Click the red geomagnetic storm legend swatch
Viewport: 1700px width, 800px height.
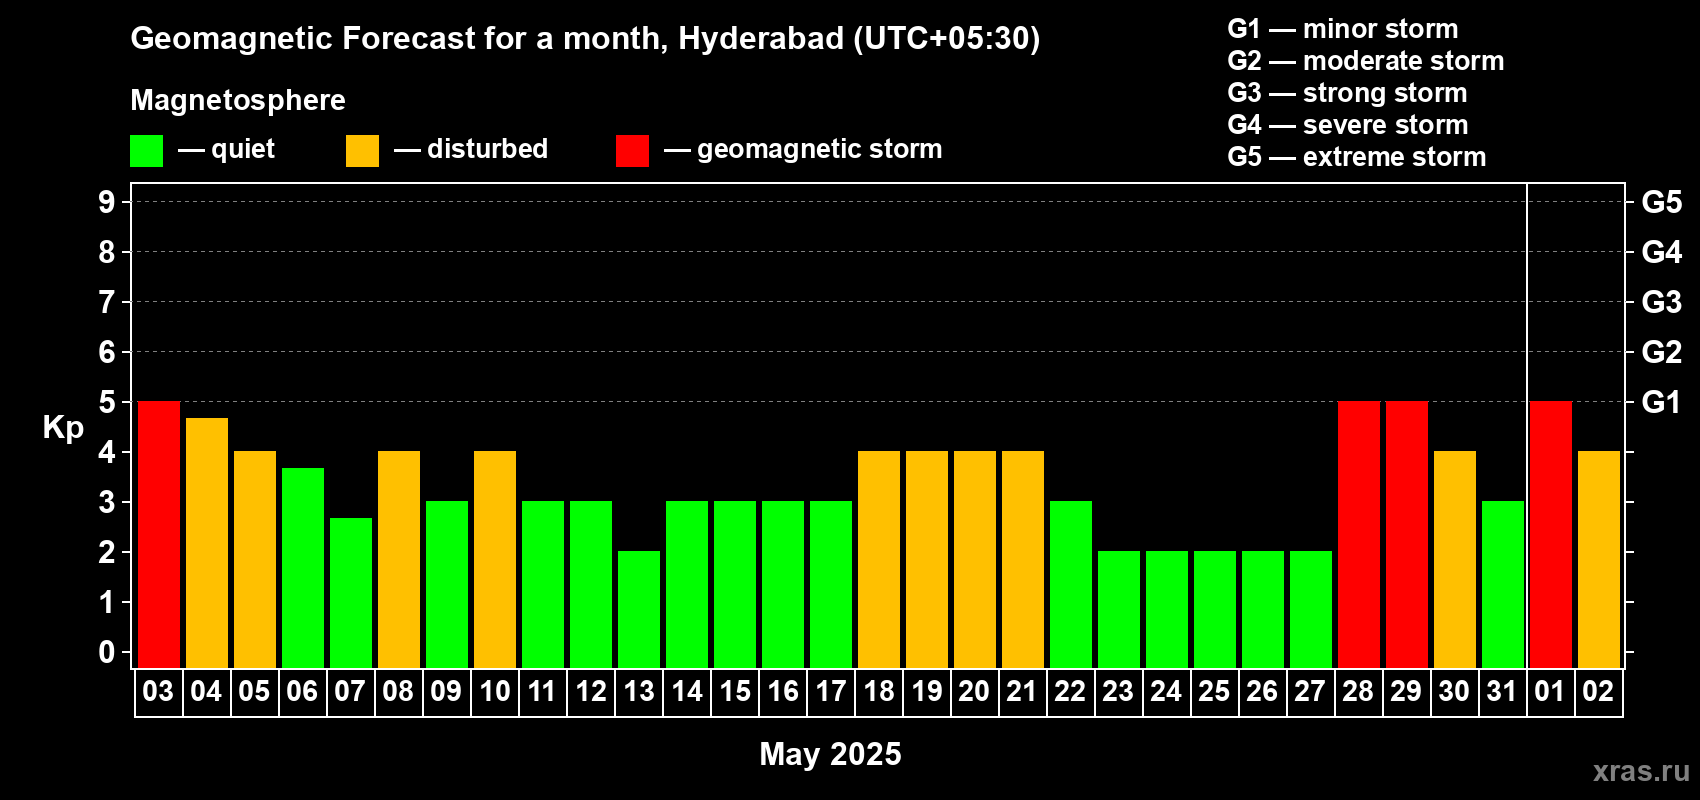click(x=632, y=150)
